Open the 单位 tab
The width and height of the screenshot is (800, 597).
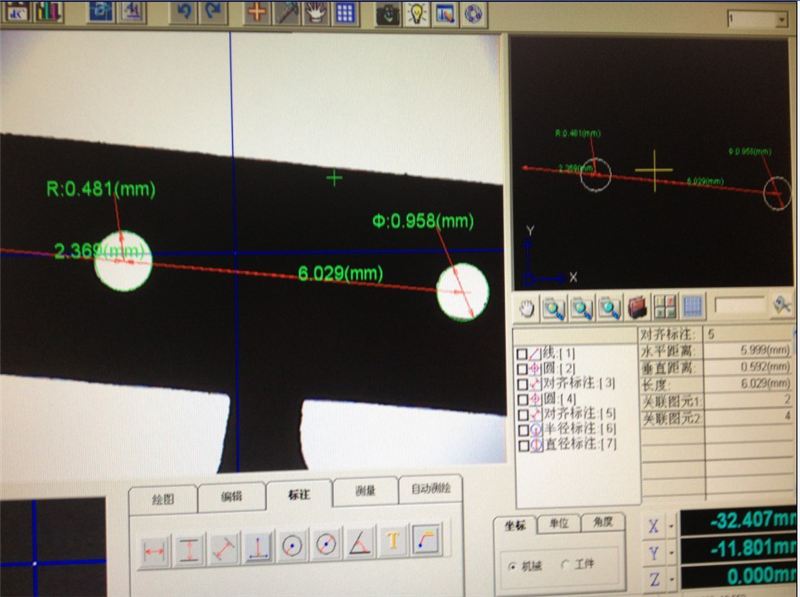(x=559, y=524)
